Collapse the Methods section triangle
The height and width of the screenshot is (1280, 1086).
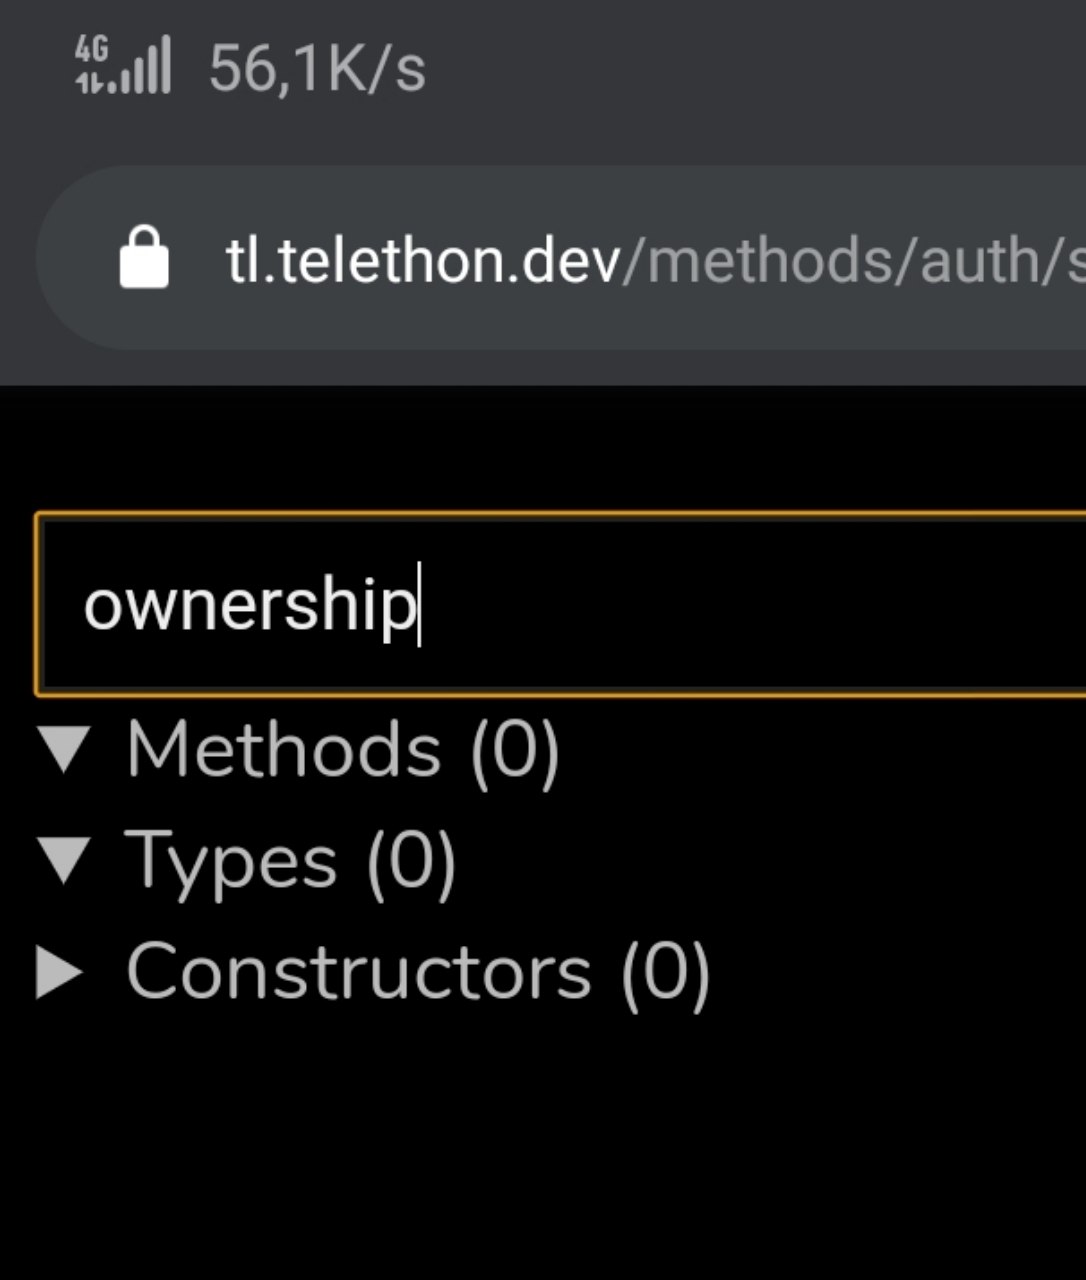64,750
